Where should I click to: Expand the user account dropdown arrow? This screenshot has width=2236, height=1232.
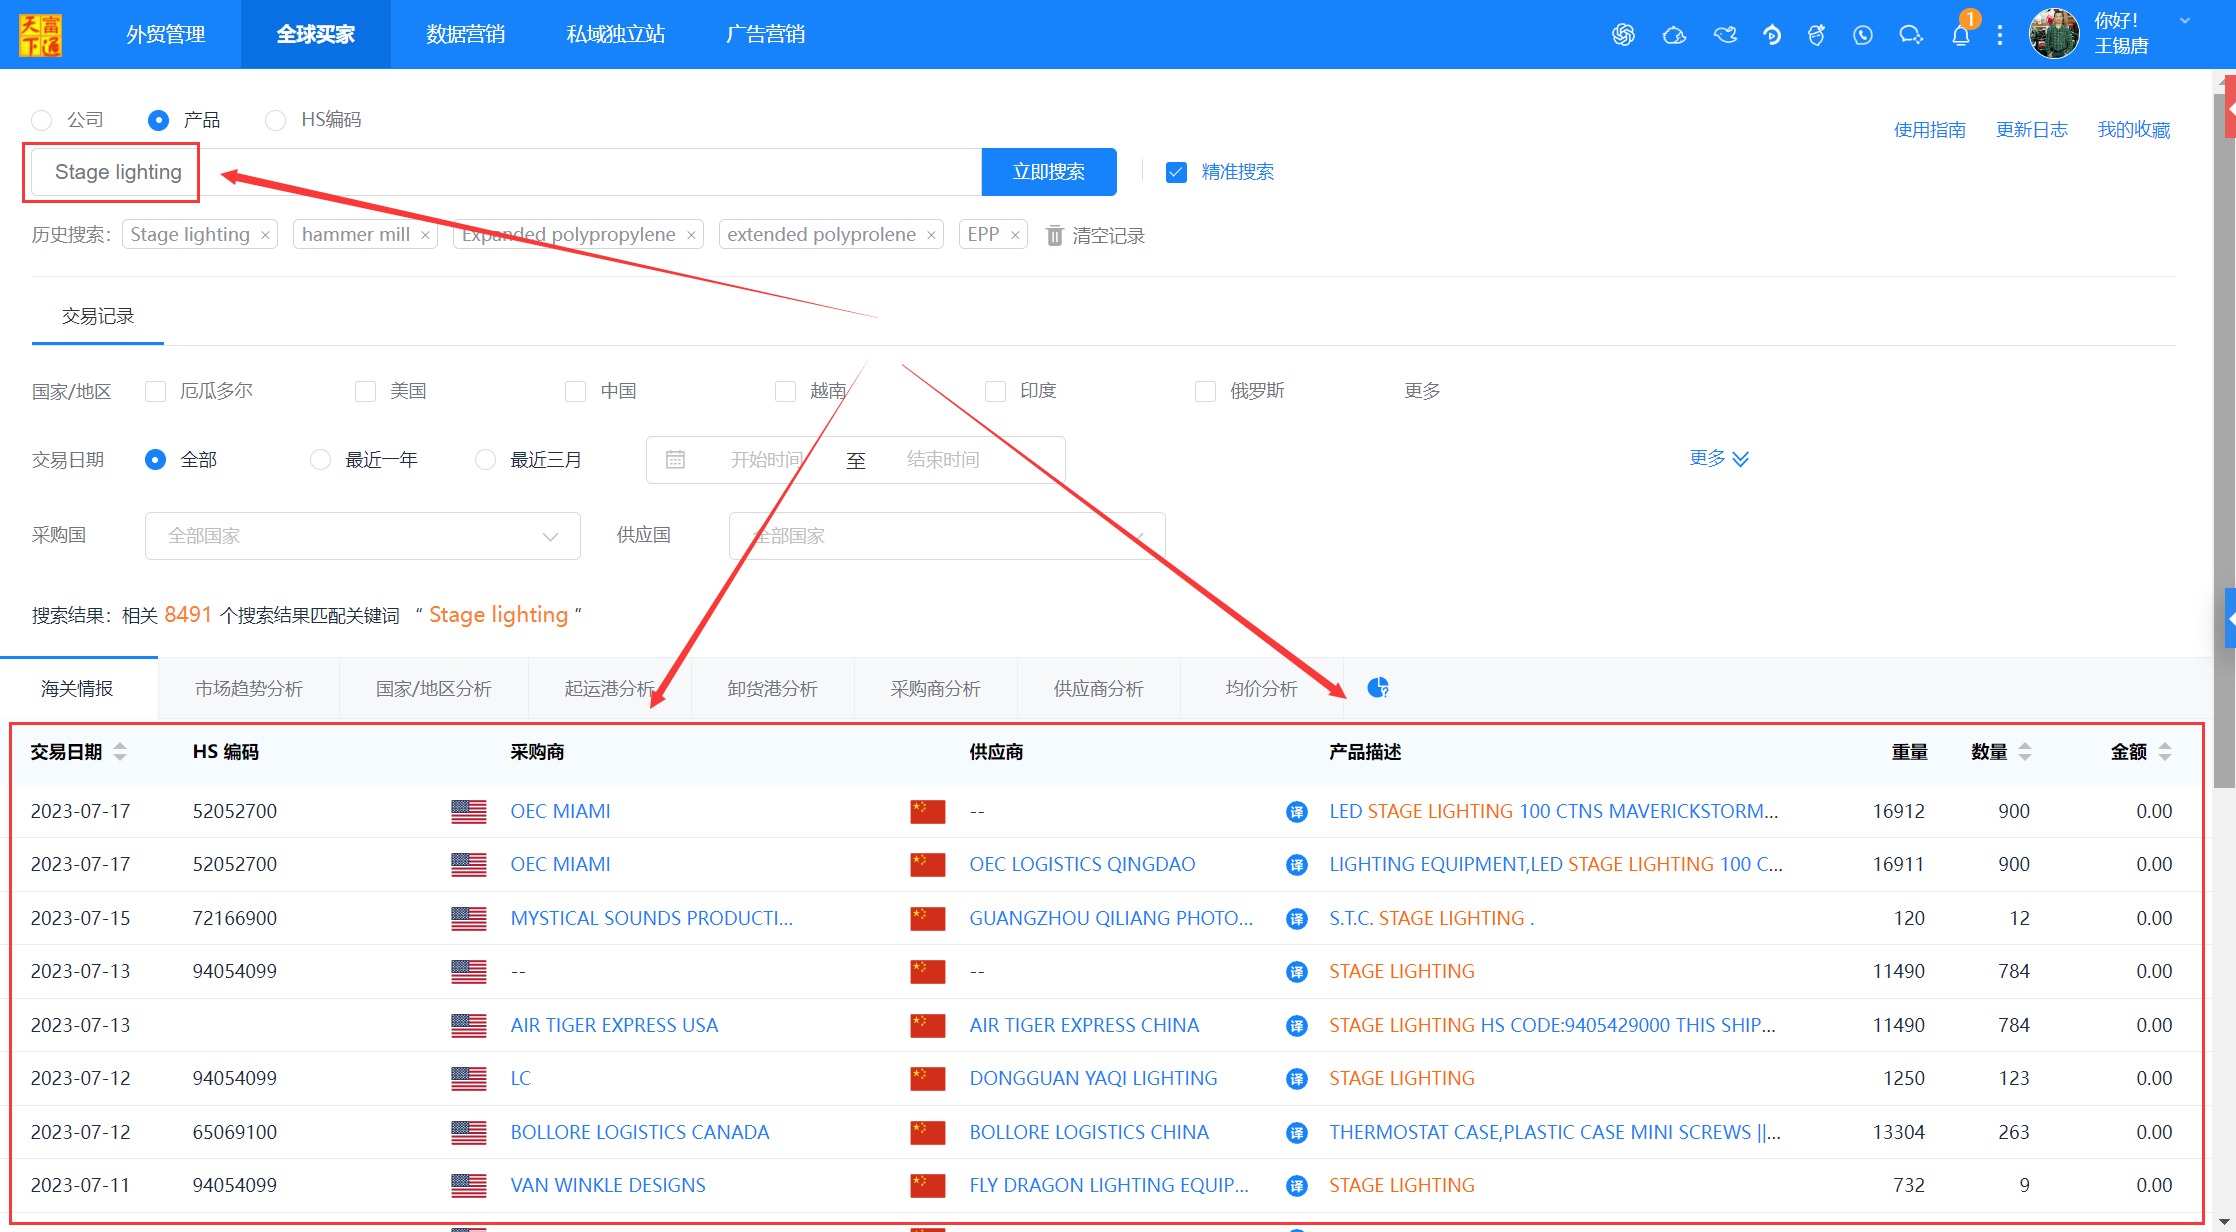pyautogui.click(x=2185, y=20)
